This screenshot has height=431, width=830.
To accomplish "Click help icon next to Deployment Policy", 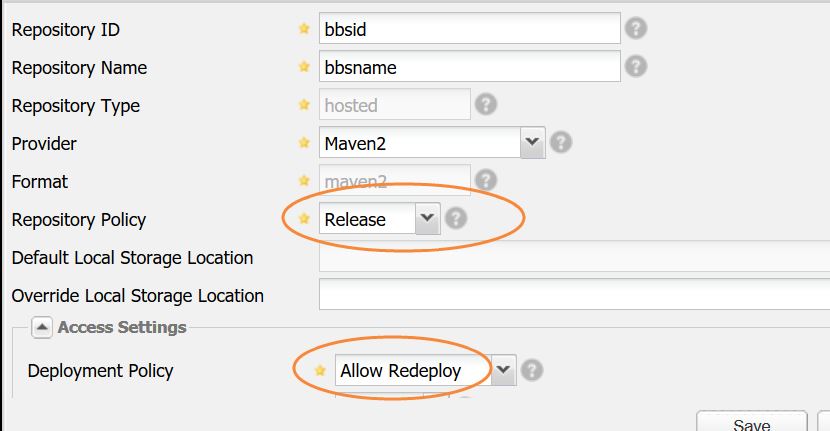I will point(531,370).
